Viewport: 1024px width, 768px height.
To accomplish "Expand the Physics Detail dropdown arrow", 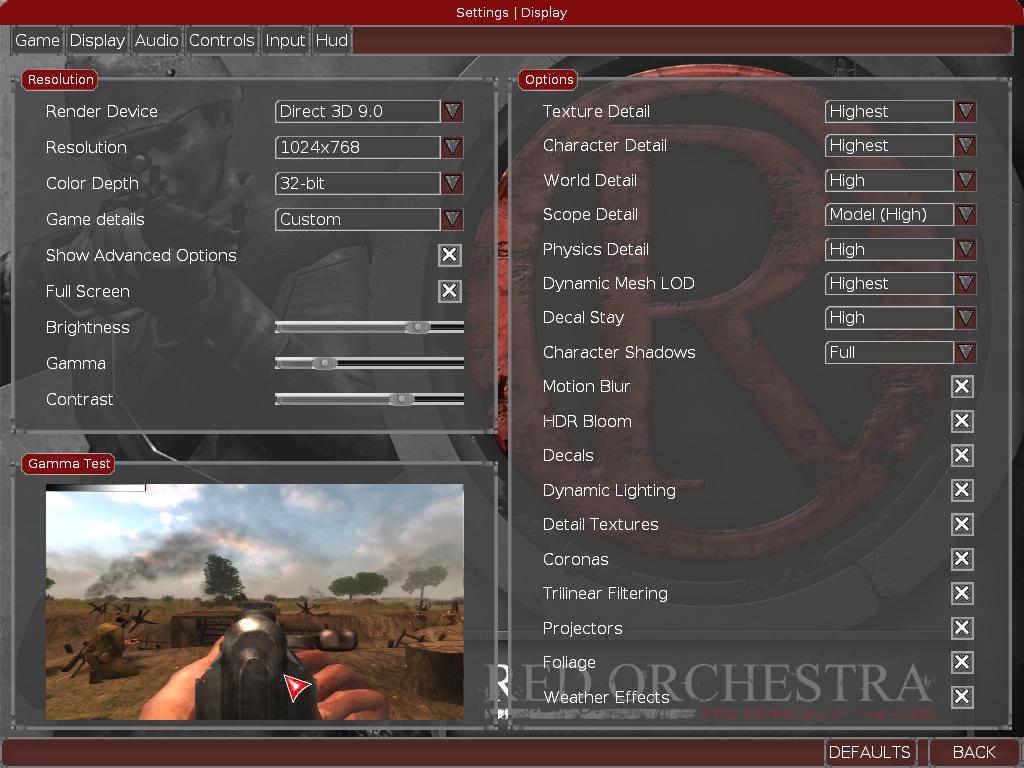I will [x=965, y=249].
